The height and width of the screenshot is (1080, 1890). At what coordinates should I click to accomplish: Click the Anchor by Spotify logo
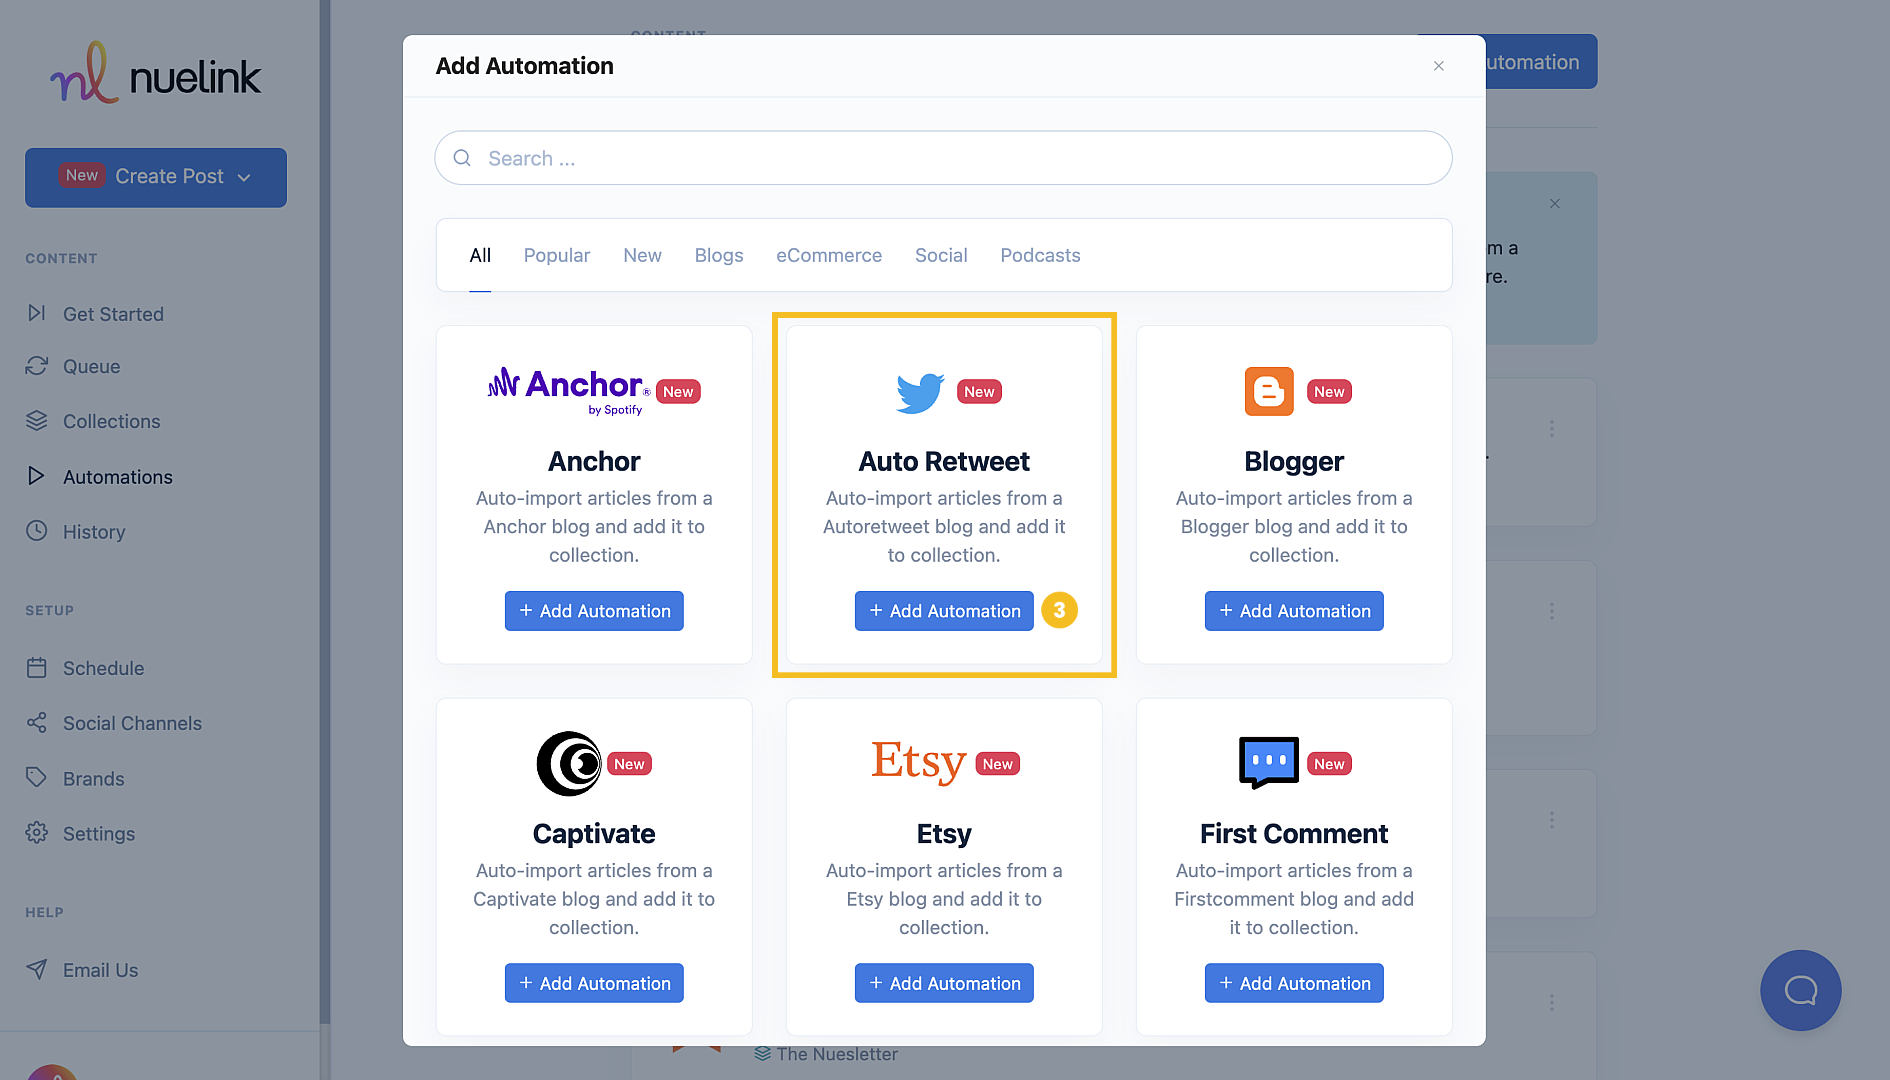568,391
